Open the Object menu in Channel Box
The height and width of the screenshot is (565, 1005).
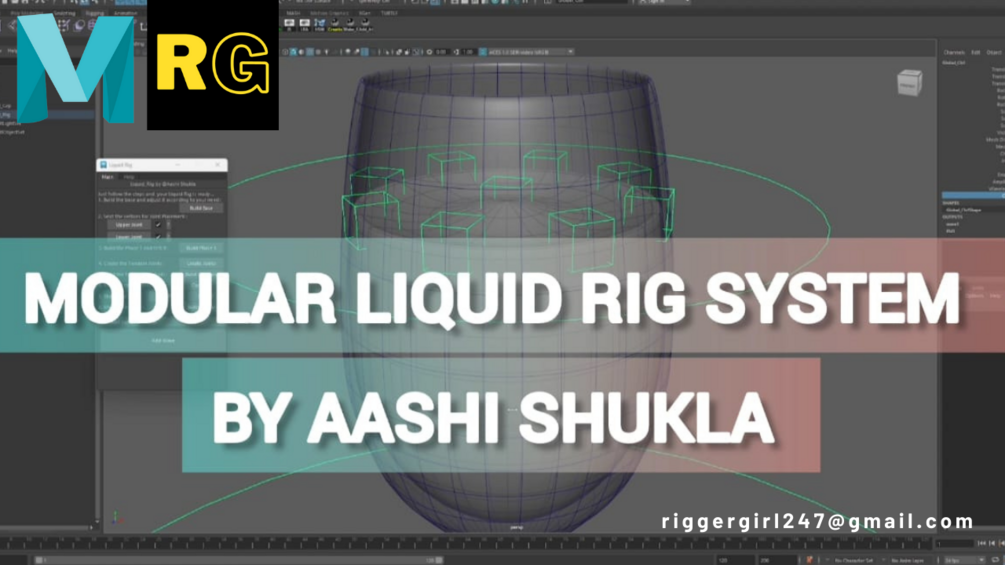[x=994, y=53]
